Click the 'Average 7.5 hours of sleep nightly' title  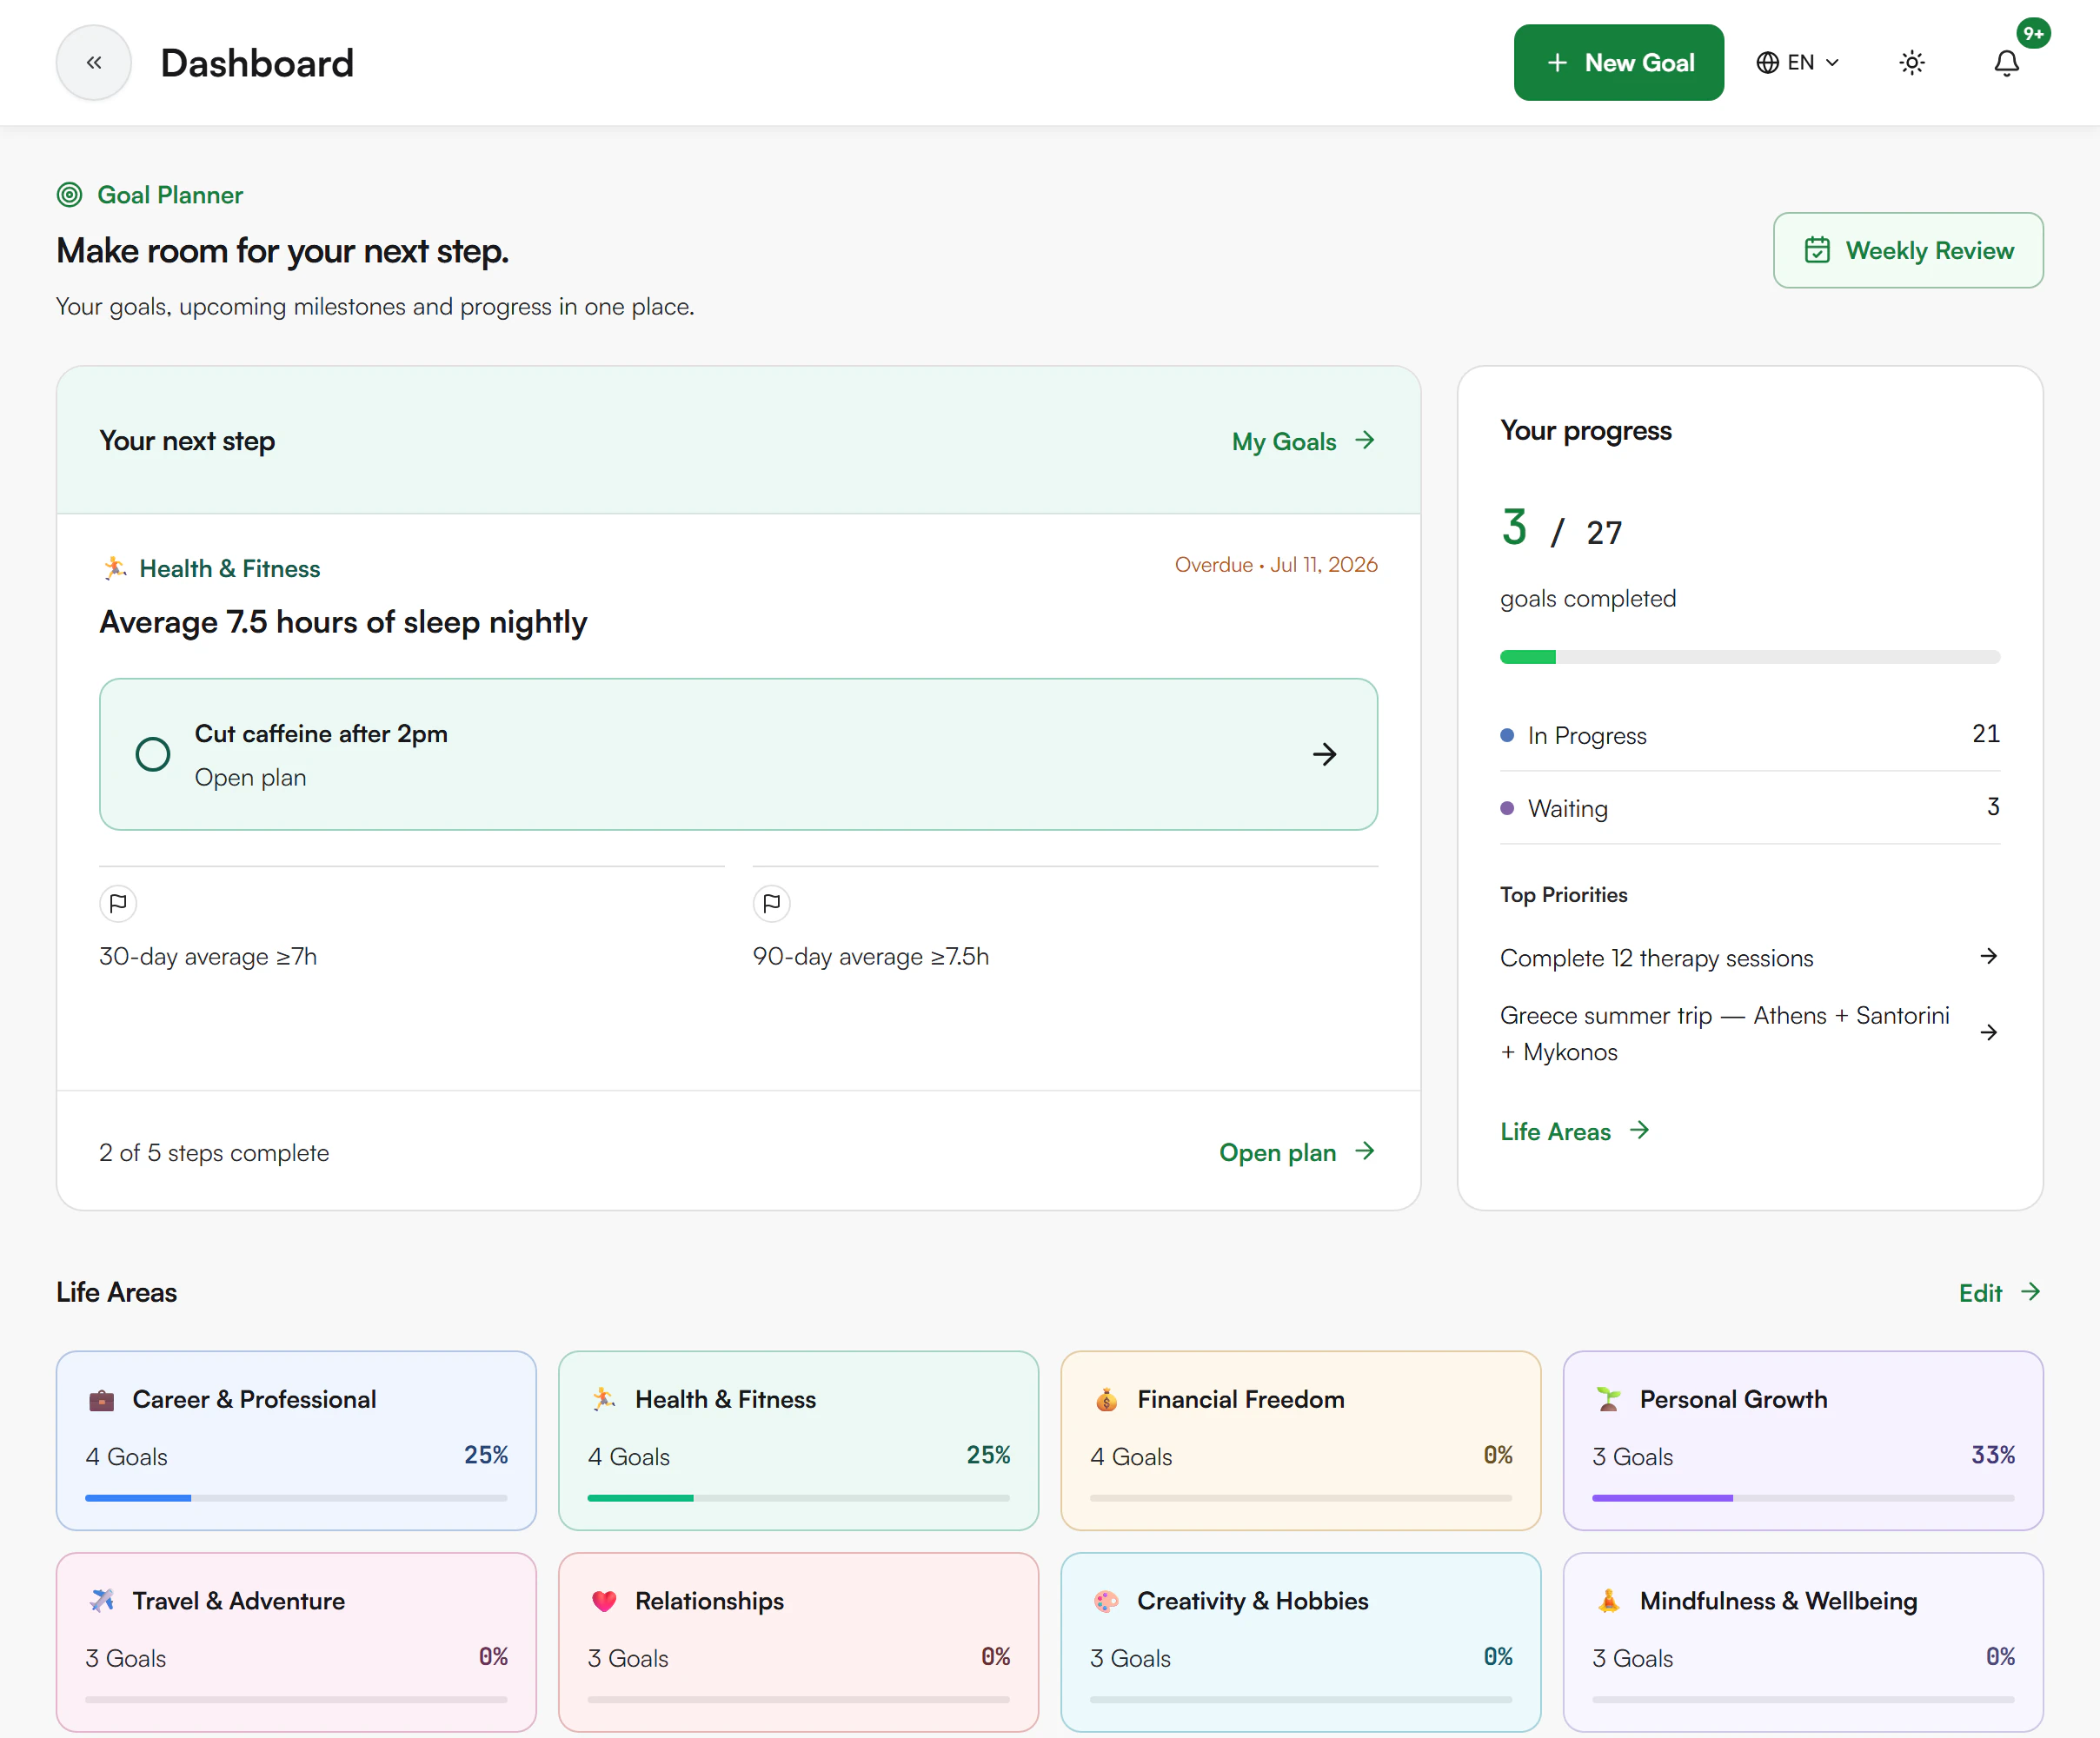[343, 622]
